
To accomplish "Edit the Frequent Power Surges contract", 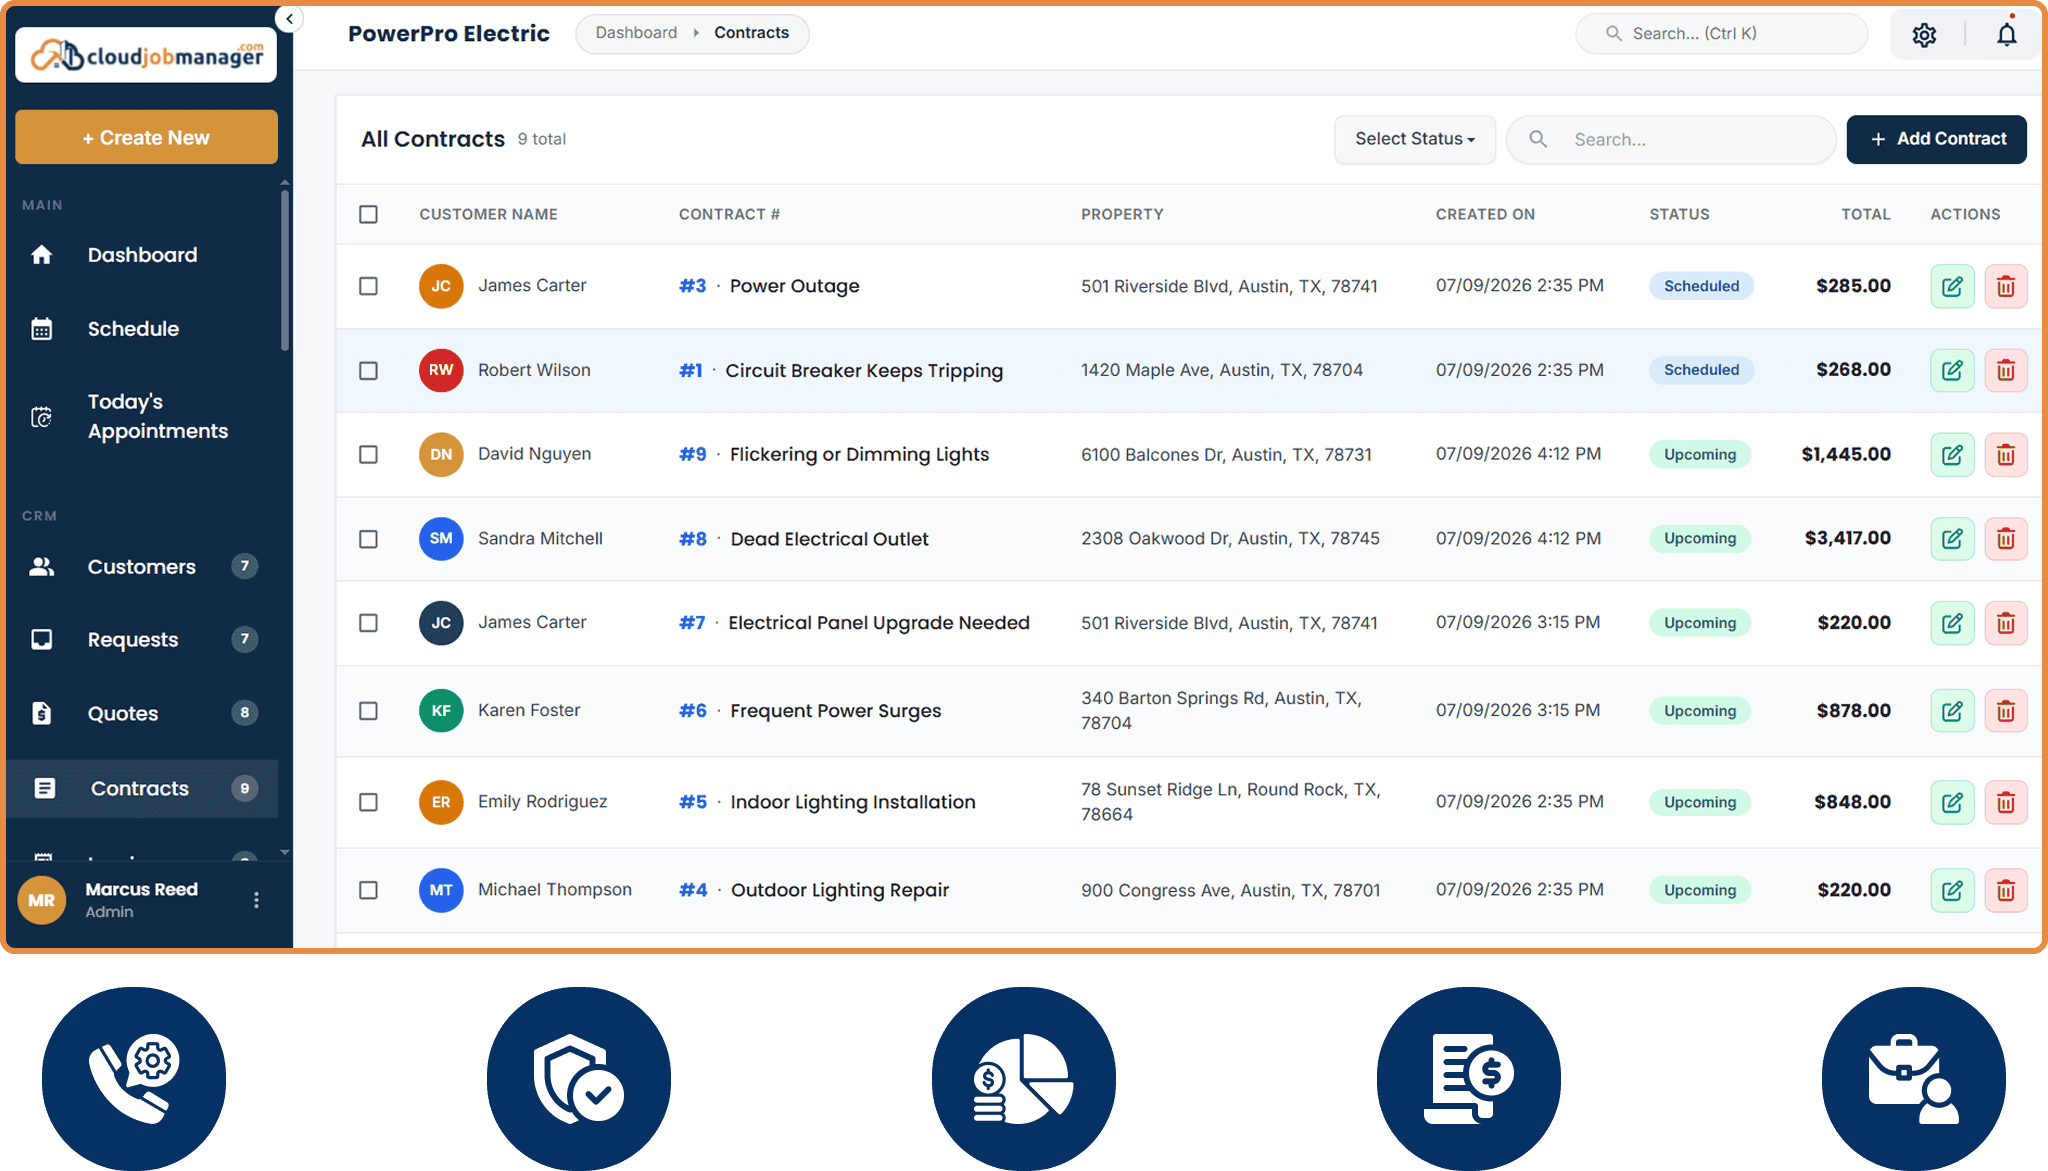I will 1952,711.
